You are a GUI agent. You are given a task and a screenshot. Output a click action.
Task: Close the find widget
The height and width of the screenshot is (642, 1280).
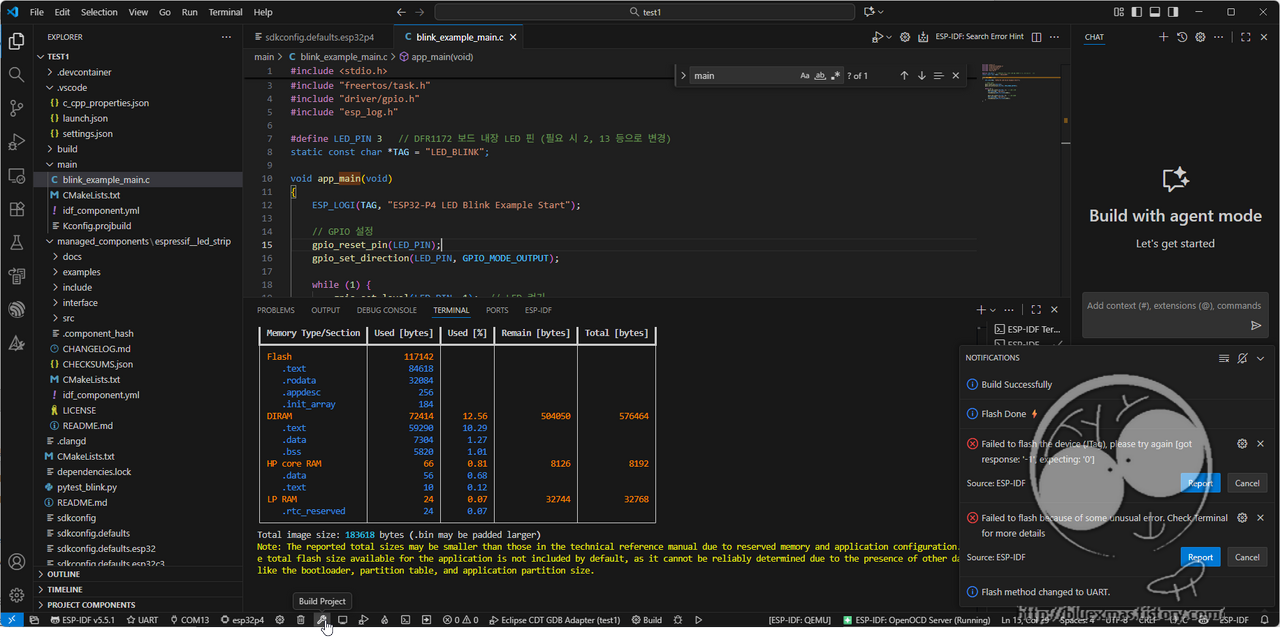pos(956,76)
